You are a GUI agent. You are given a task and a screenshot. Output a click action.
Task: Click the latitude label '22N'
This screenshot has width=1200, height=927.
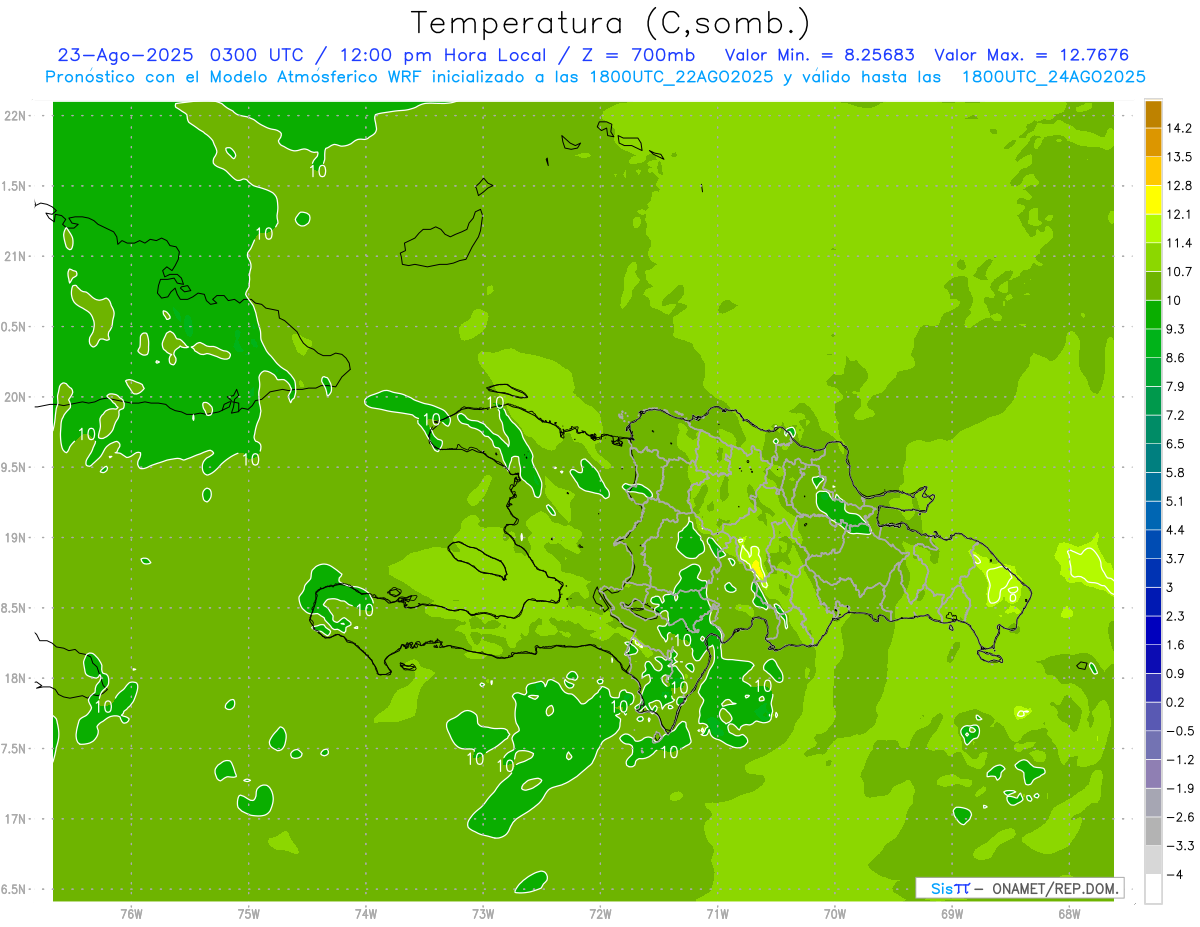14,116
